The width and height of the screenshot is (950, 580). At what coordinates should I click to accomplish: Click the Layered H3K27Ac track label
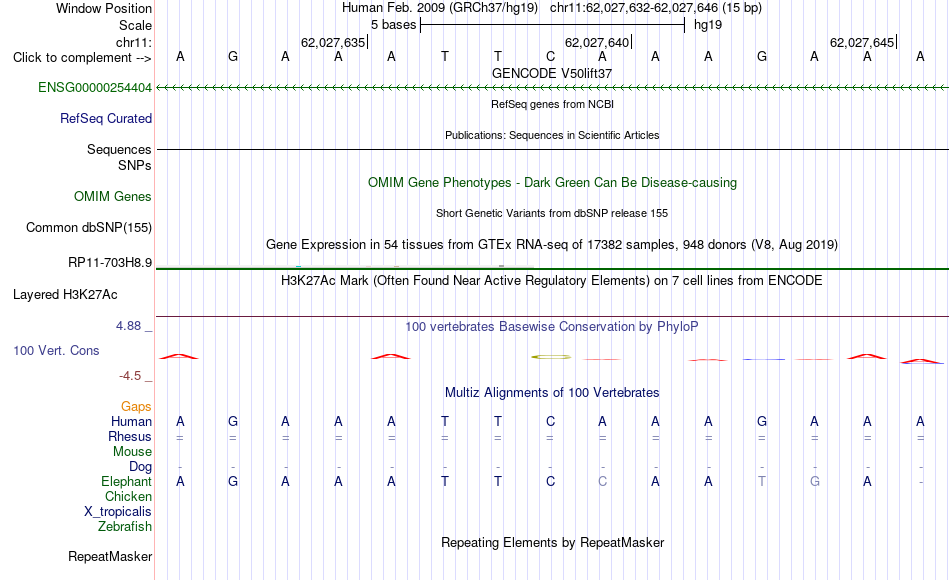tap(65, 295)
